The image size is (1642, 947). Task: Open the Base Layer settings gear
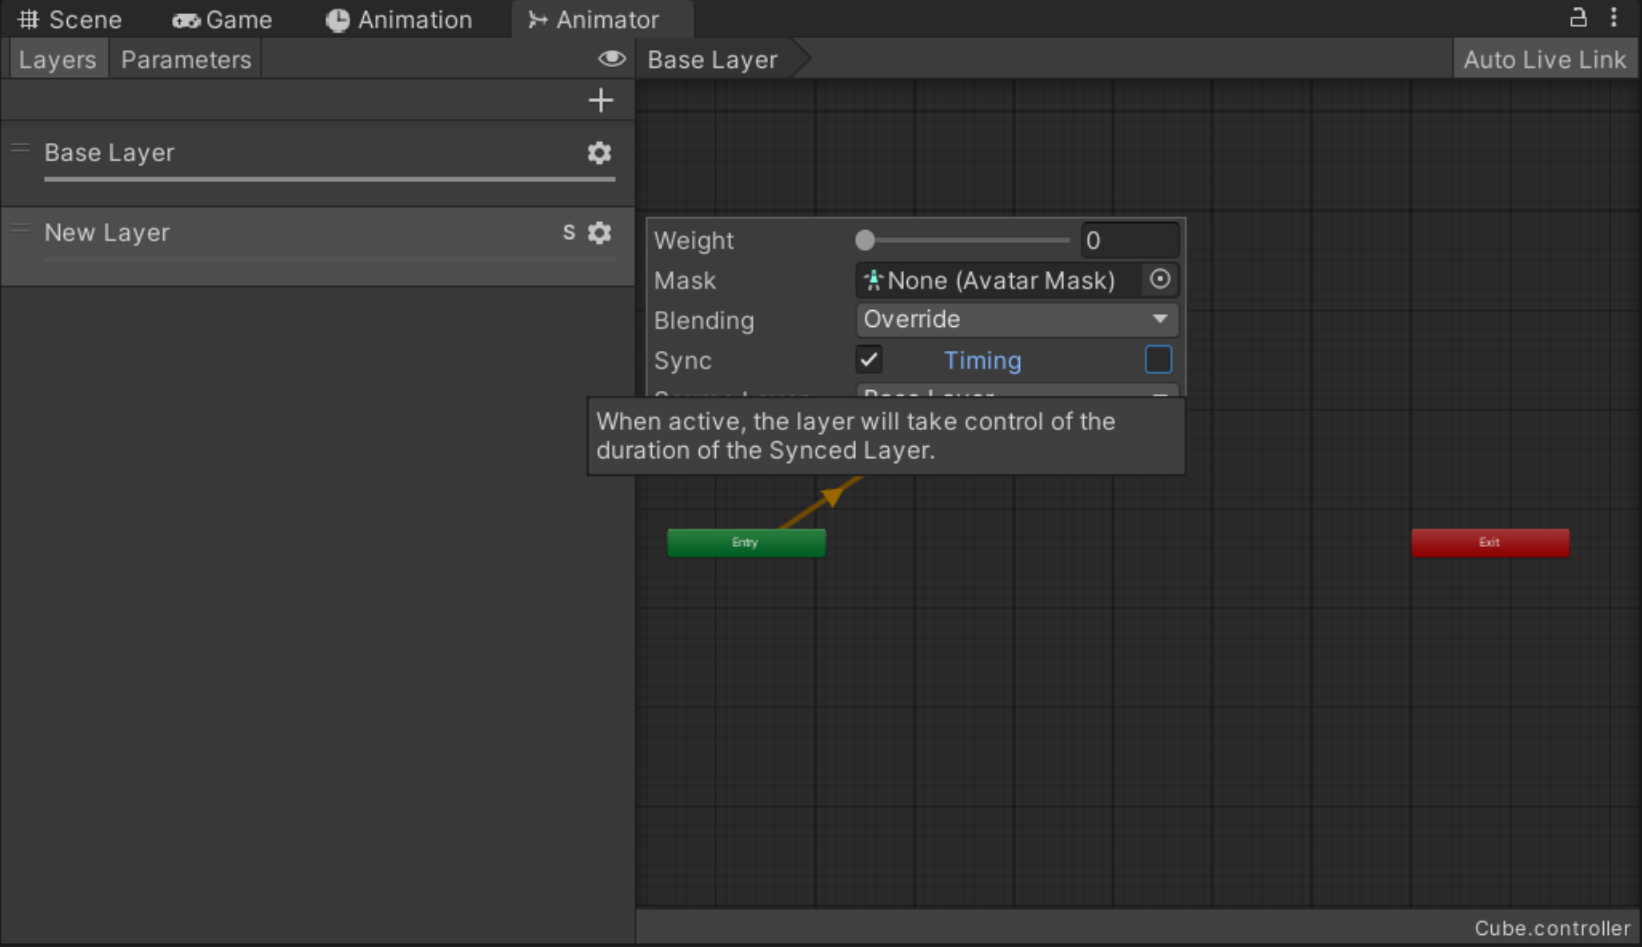click(x=599, y=153)
